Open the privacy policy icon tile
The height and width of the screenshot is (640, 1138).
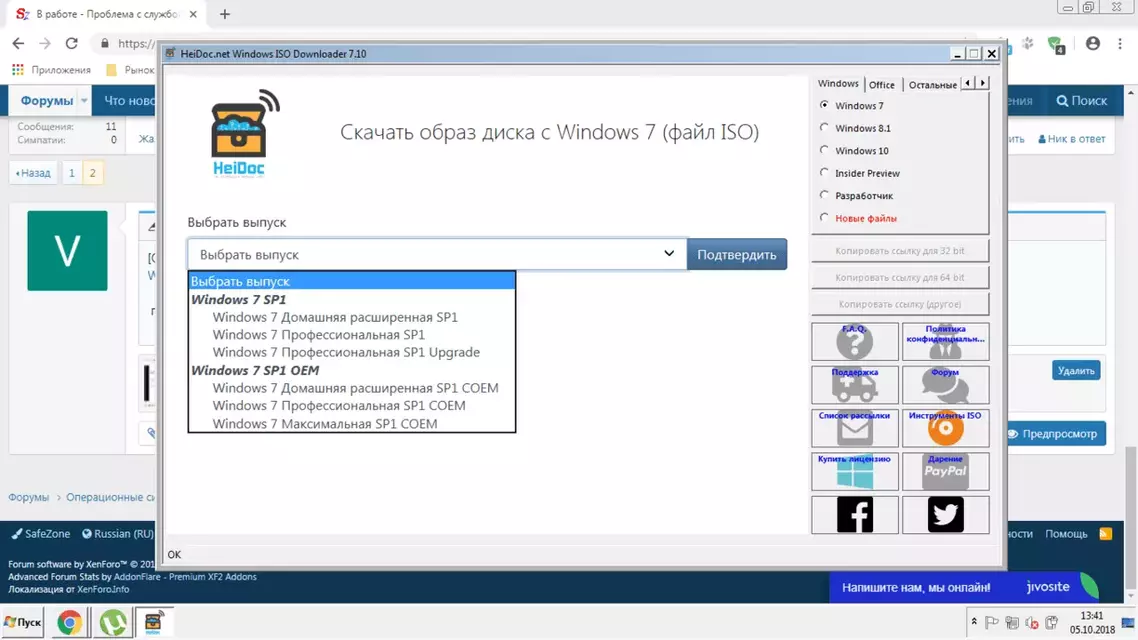pos(945,341)
